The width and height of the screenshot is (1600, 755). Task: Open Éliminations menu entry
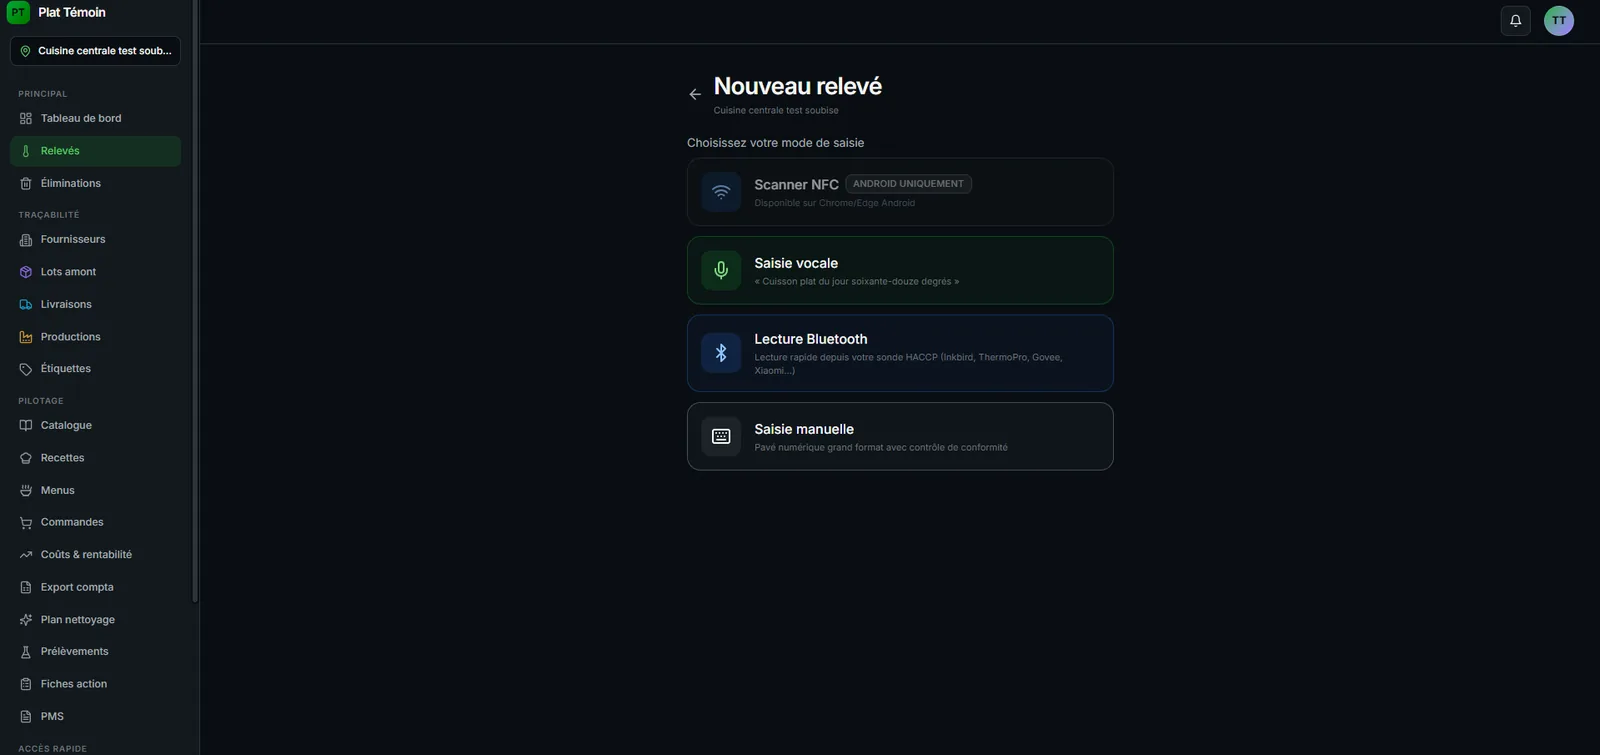pyautogui.click(x=95, y=184)
